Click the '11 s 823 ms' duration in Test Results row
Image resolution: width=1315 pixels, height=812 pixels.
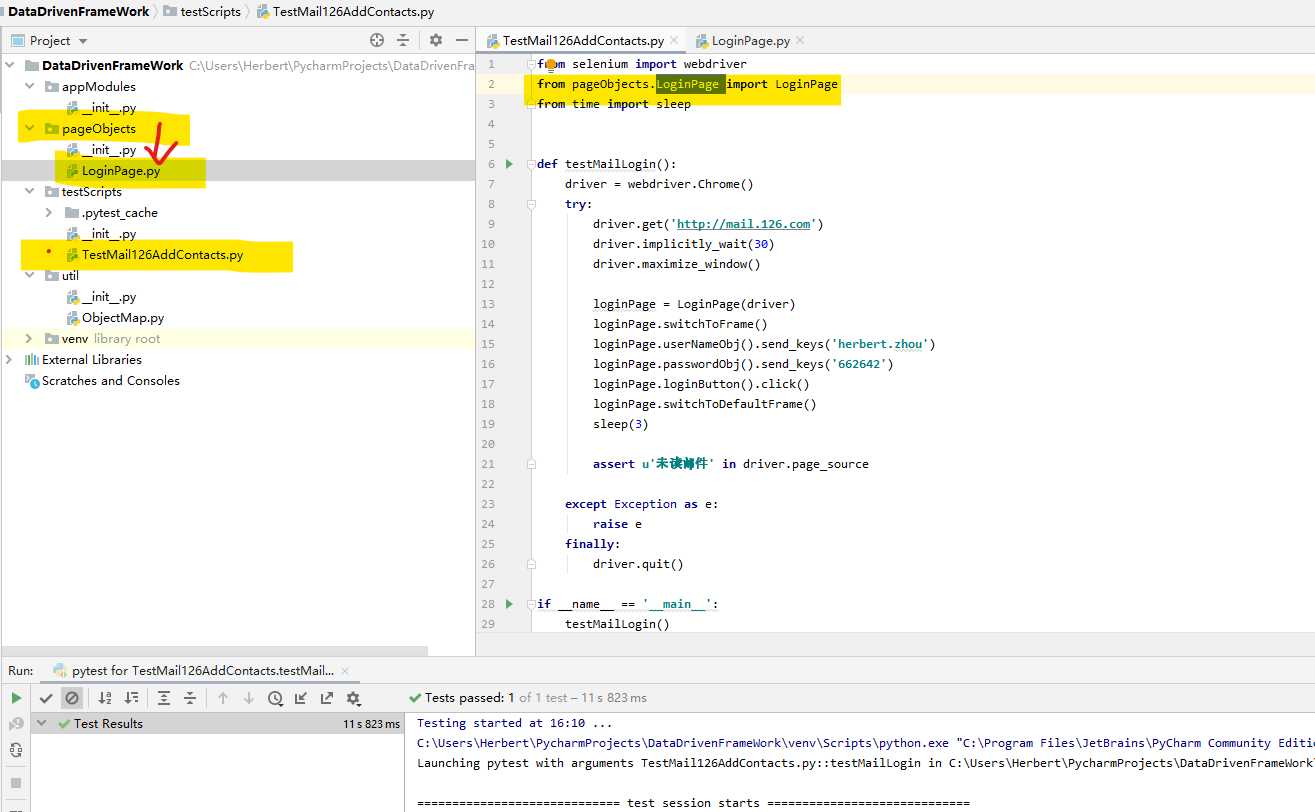[372, 724]
